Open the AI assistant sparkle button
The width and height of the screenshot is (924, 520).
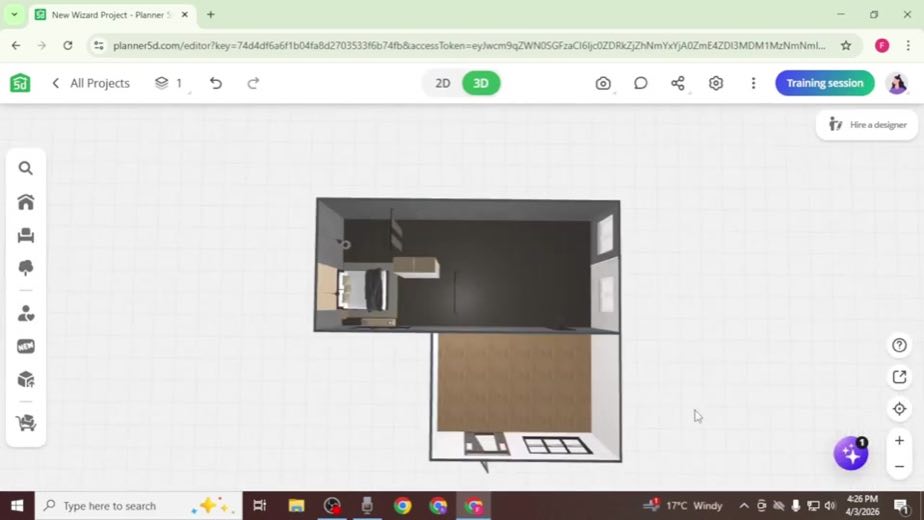click(851, 453)
